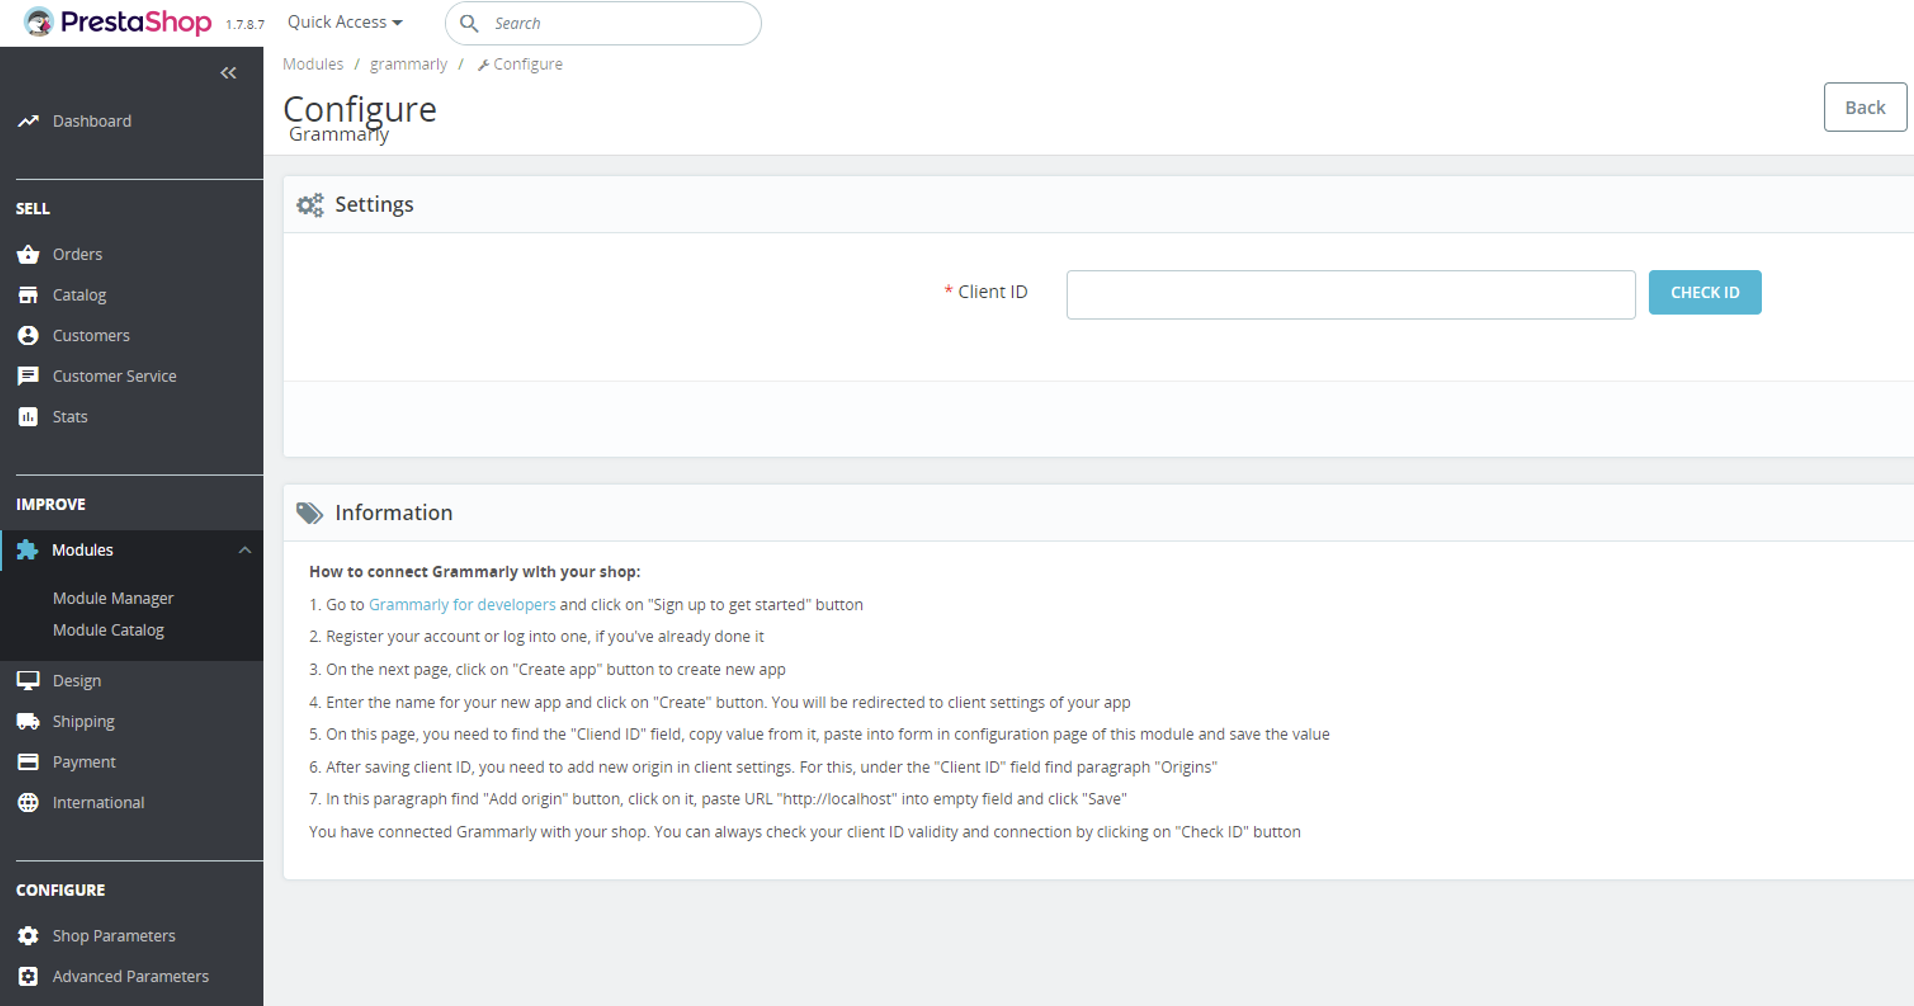Click the wrench icon in breadcrumb
Image resolution: width=1914 pixels, height=1006 pixels.
tap(483, 65)
